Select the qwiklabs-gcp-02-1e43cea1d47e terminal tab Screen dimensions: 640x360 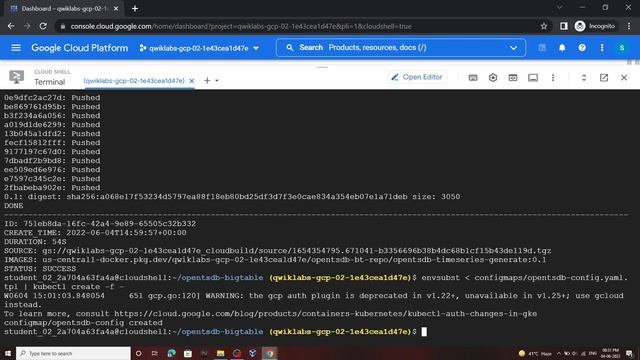coord(134,81)
